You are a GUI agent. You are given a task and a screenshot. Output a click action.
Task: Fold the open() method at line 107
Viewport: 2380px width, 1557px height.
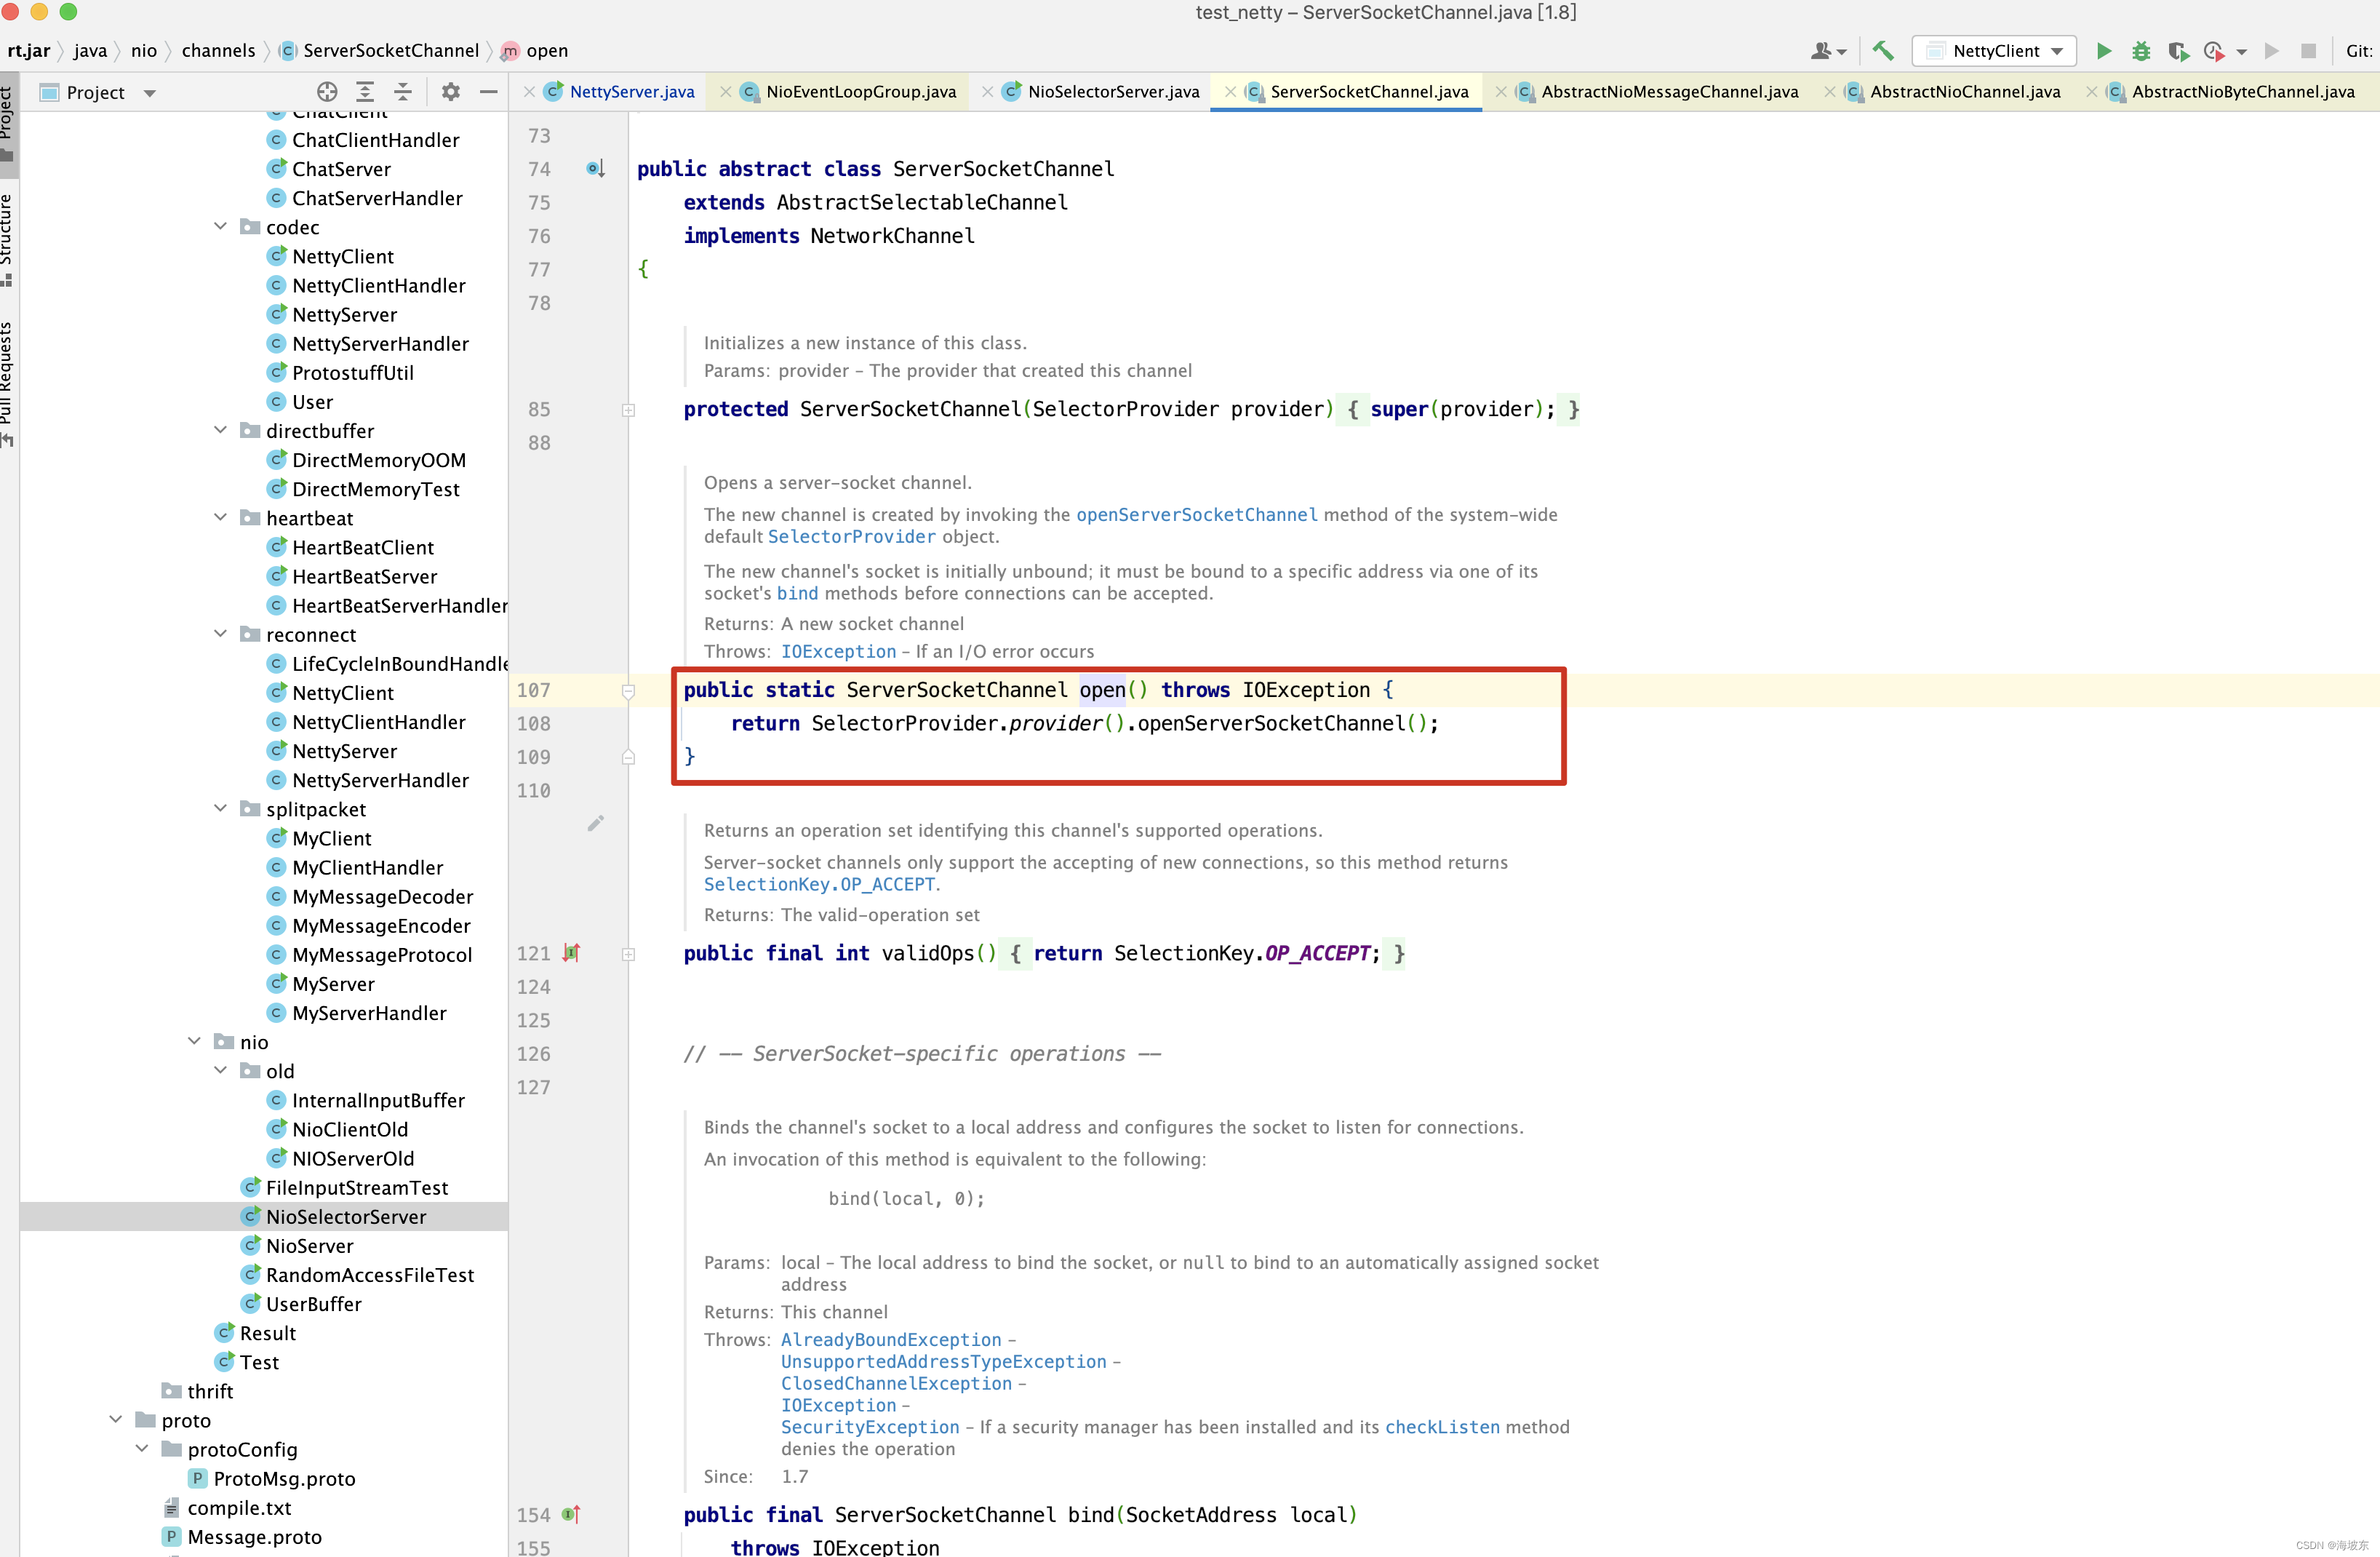628,691
